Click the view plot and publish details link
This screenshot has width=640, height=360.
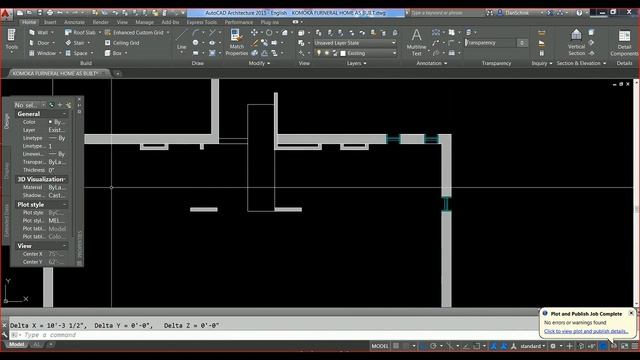586,331
